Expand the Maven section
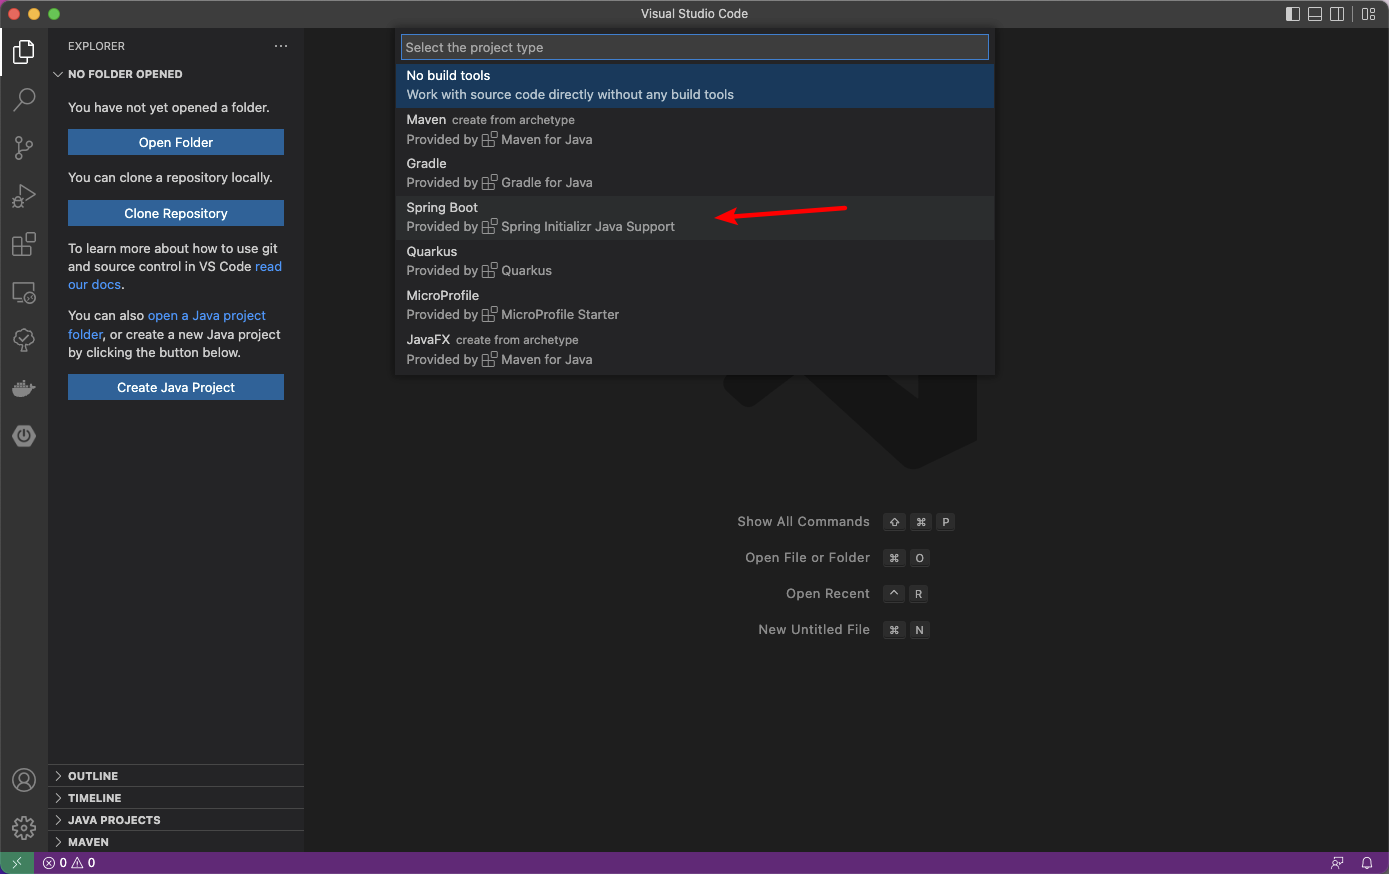 (176, 842)
